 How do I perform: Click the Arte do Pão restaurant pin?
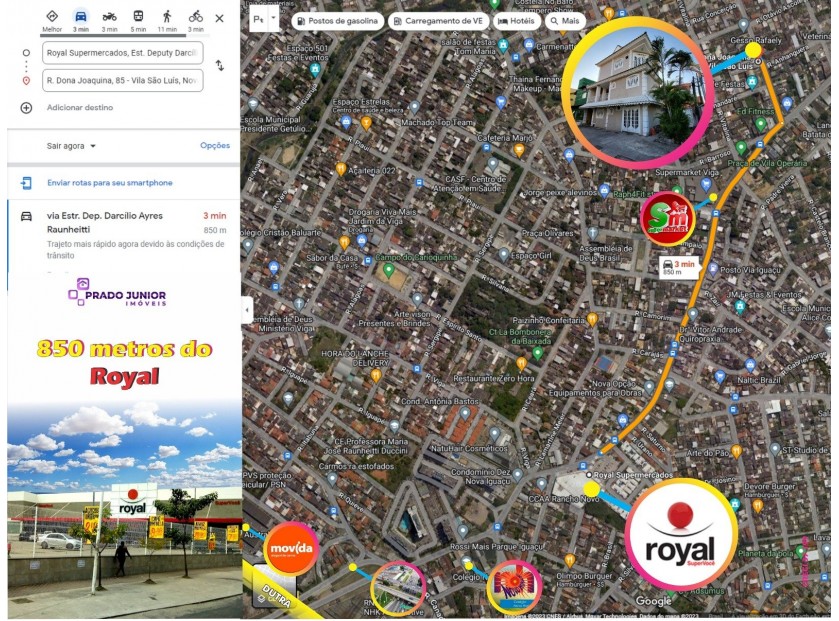(x=737, y=451)
